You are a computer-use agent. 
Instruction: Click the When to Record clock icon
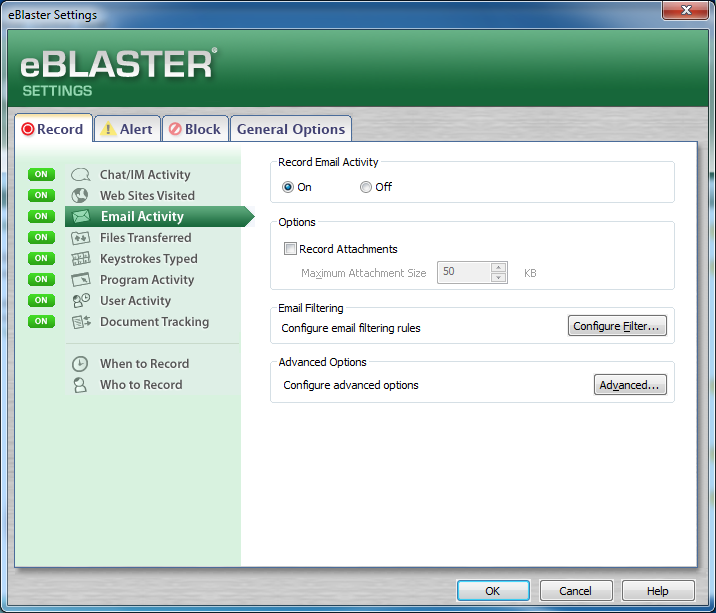point(81,364)
